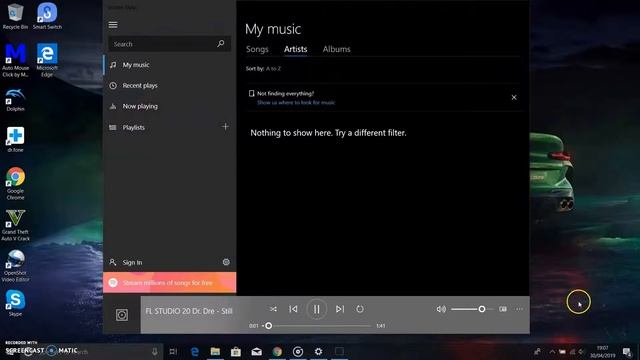Click the volume slider handle
This screenshot has height=360, width=640.
coord(482,309)
